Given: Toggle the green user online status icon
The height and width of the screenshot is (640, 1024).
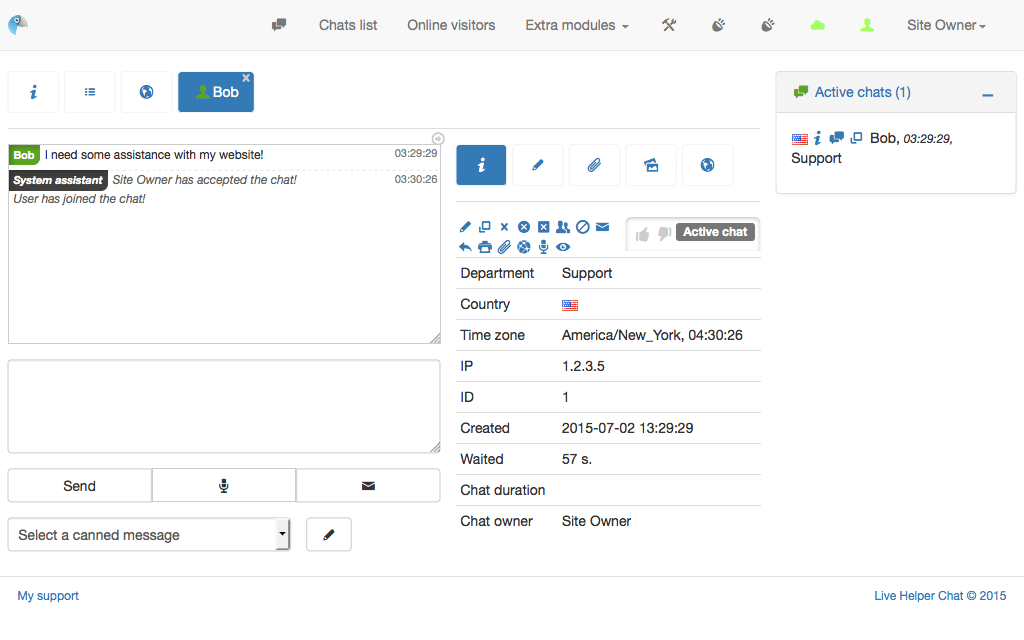Looking at the screenshot, I should [867, 25].
